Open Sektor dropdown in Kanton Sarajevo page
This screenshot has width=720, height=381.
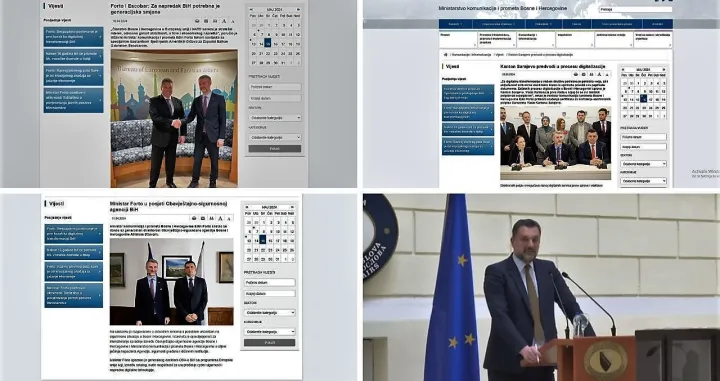click(643, 163)
